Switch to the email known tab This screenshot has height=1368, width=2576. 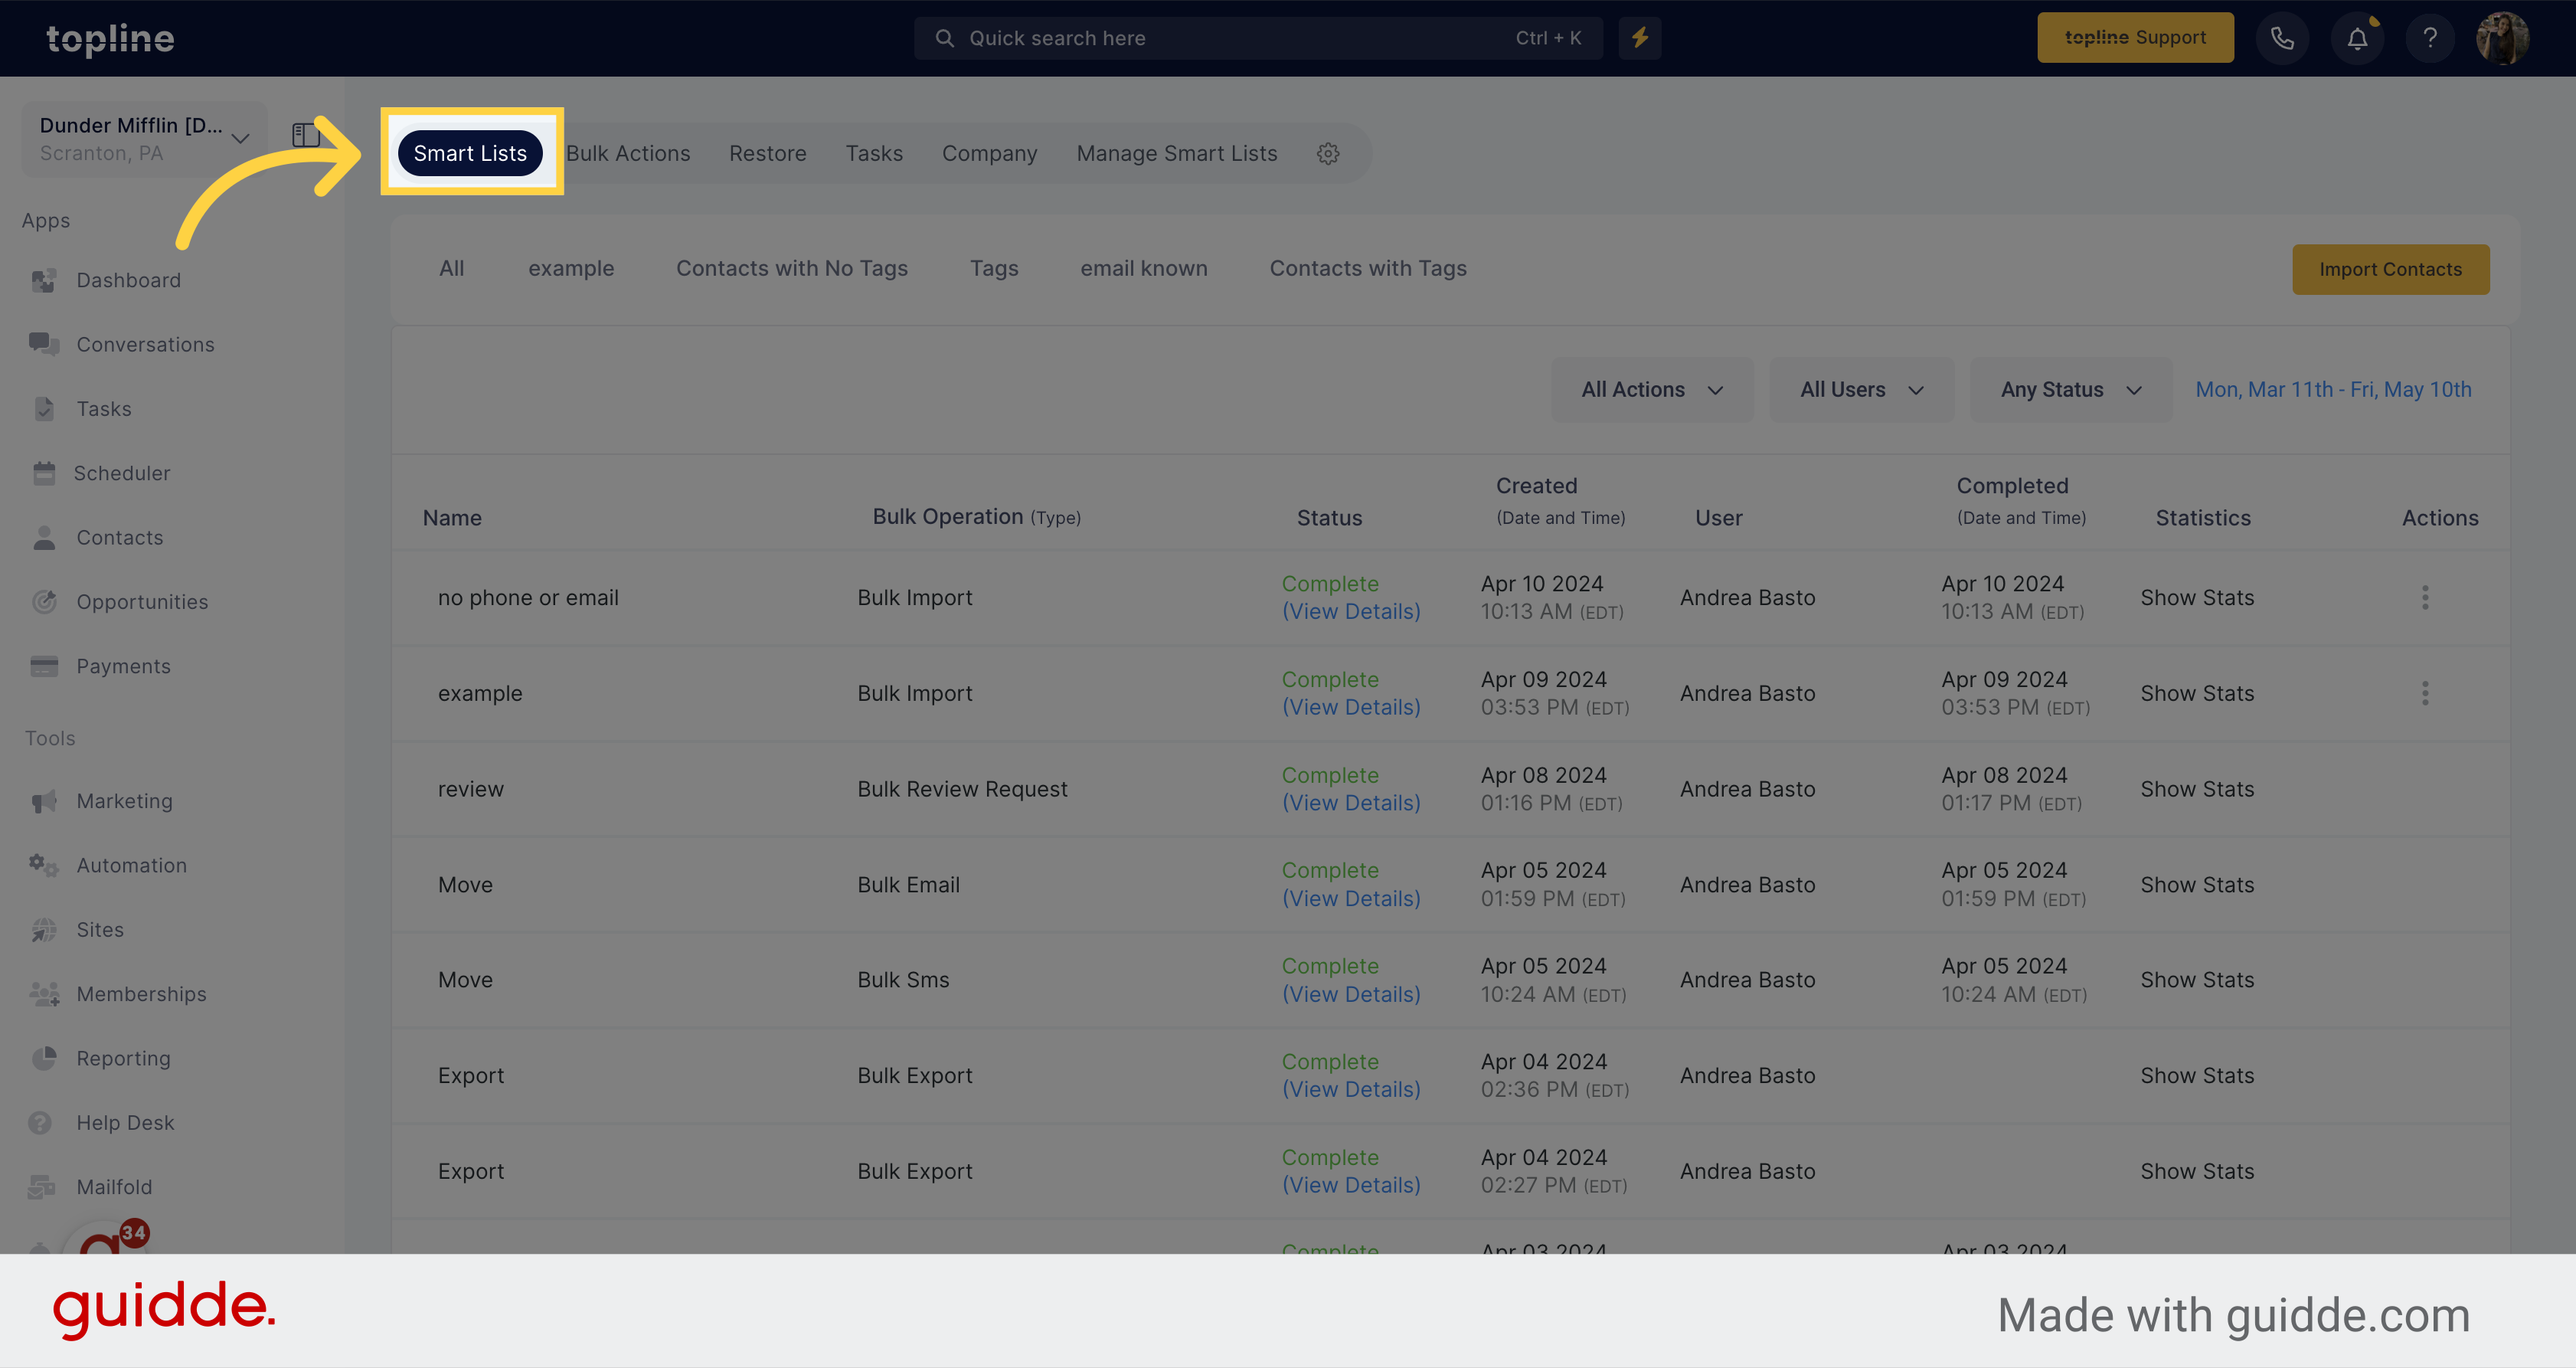point(1145,267)
